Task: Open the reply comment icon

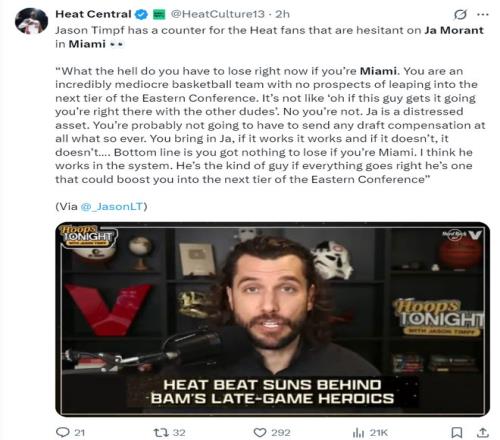Action: [x=62, y=432]
